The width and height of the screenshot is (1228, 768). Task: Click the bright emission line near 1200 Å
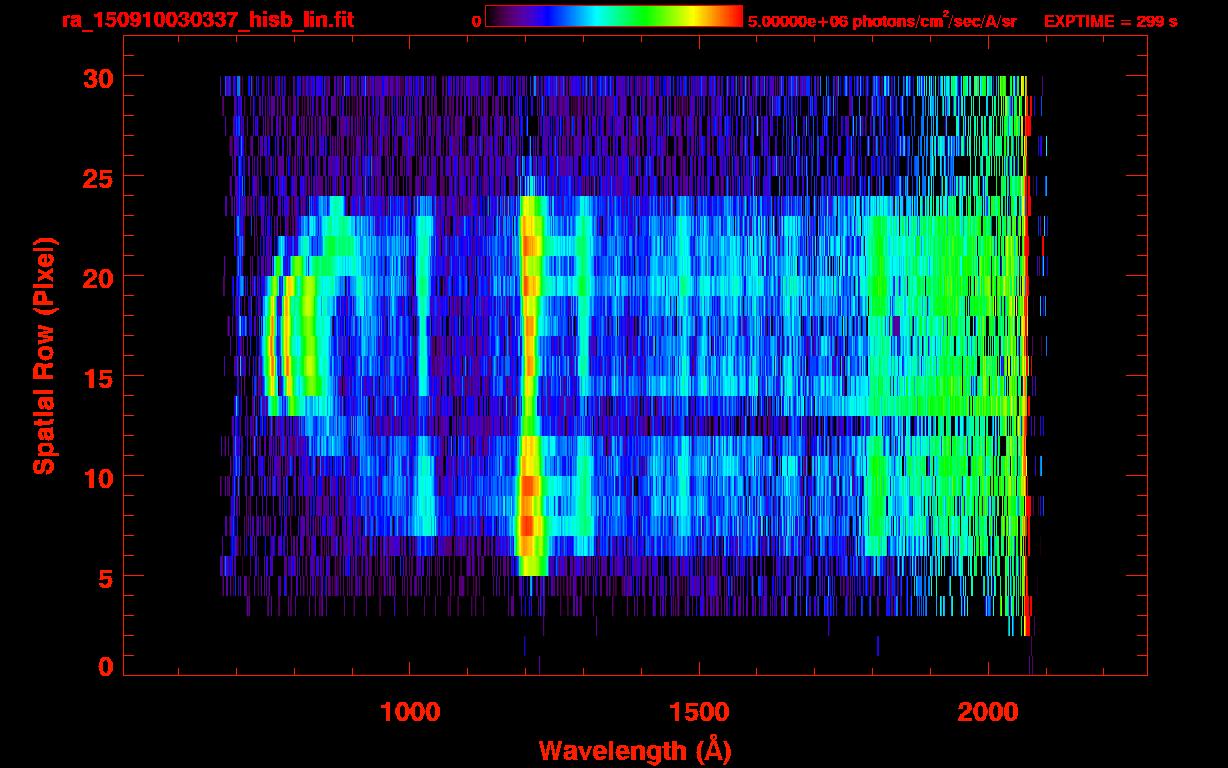(x=529, y=380)
